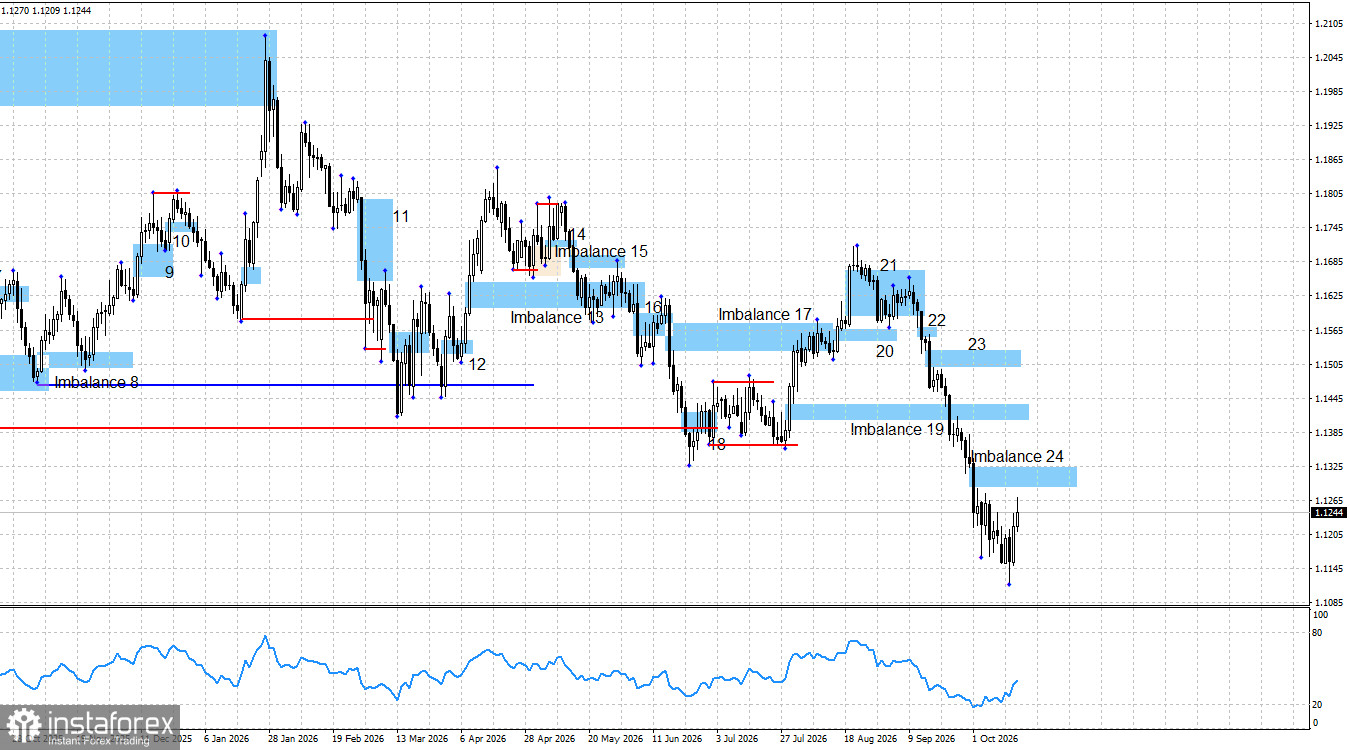Click the 1.1565 price axis label

click(1329, 330)
